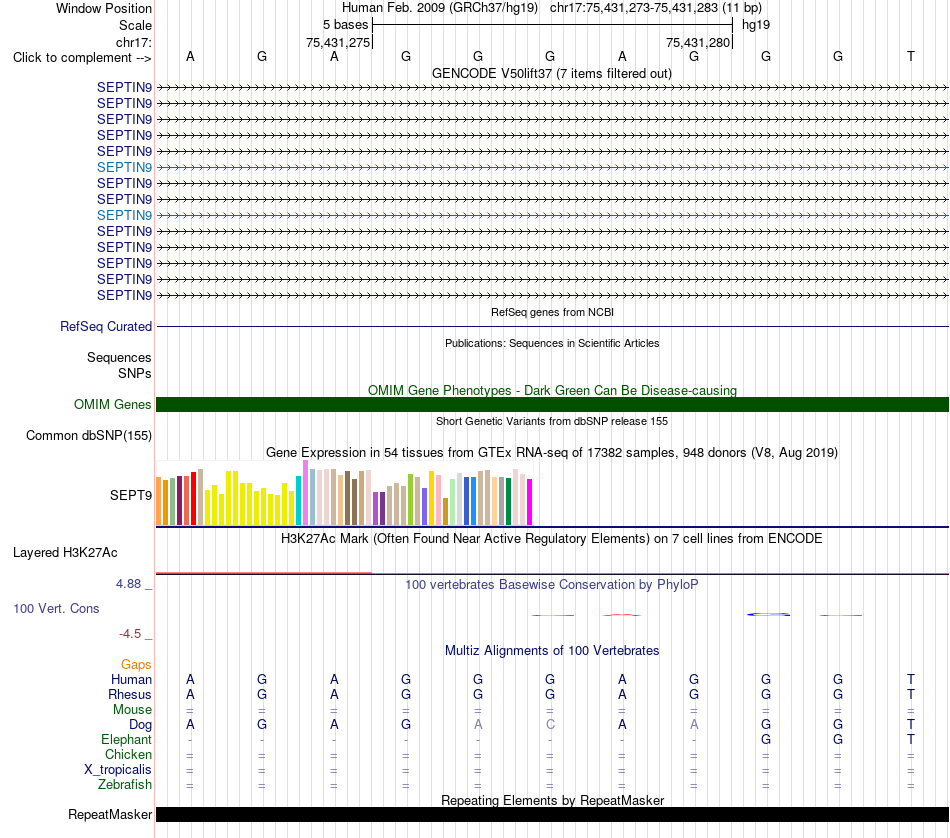Viewport: 950px width, 838px height.
Task: Click 'RefSeq genes from NCBI' track title
Action: click(552, 312)
